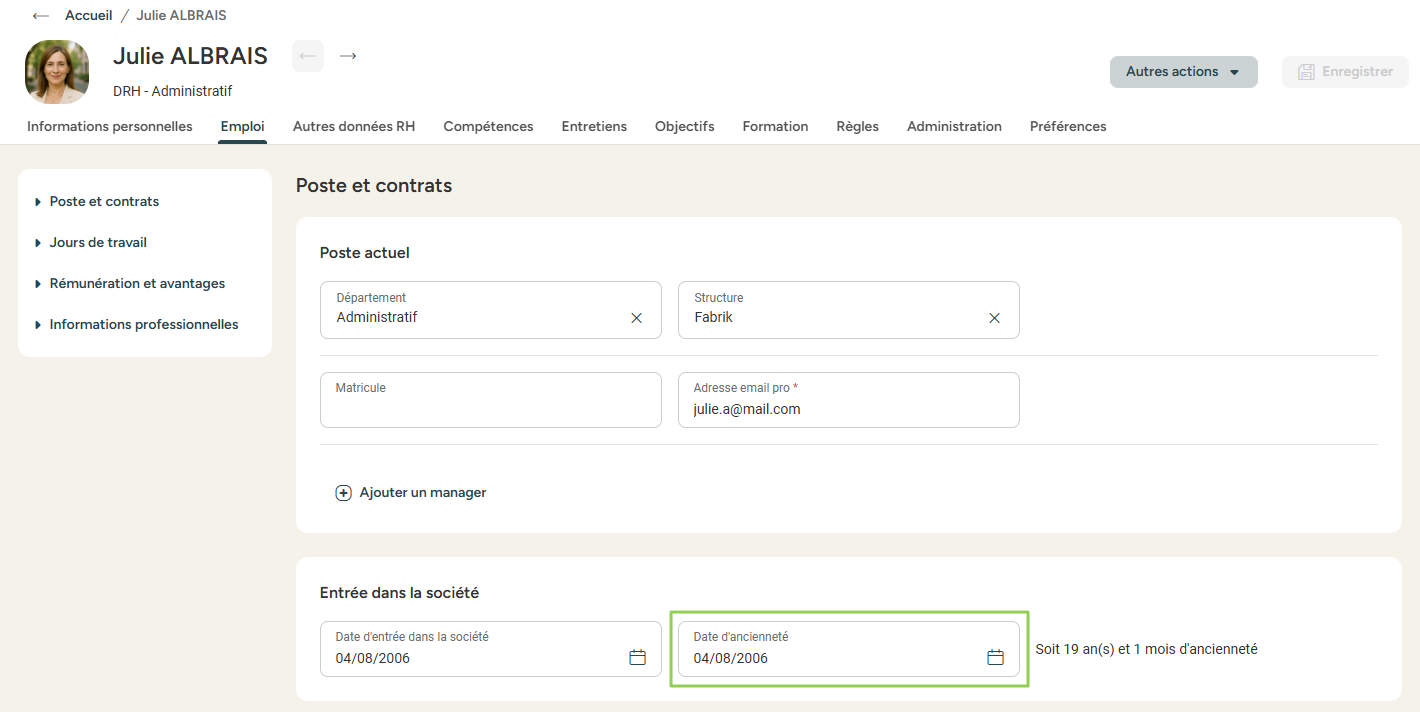Expand Jours de travail sidebar section
This screenshot has height=712, width=1420.
98,242
